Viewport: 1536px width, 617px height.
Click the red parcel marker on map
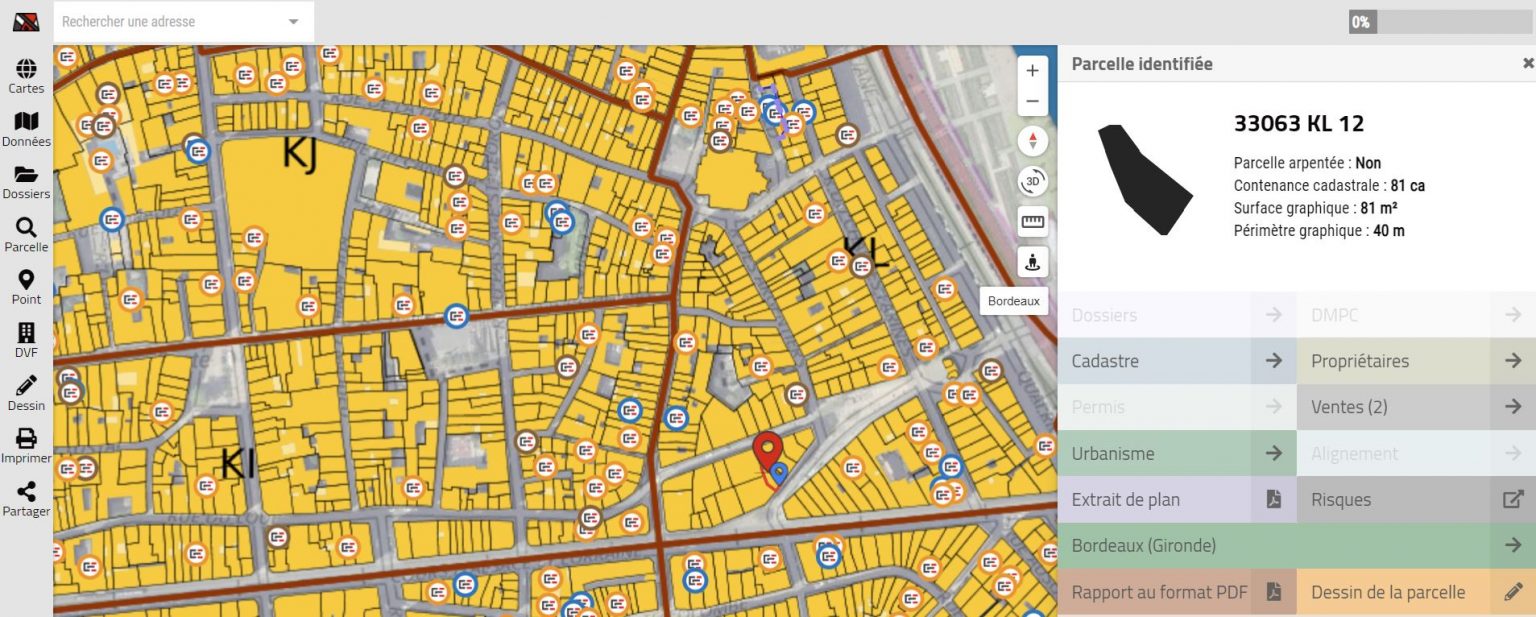point(767,450)
